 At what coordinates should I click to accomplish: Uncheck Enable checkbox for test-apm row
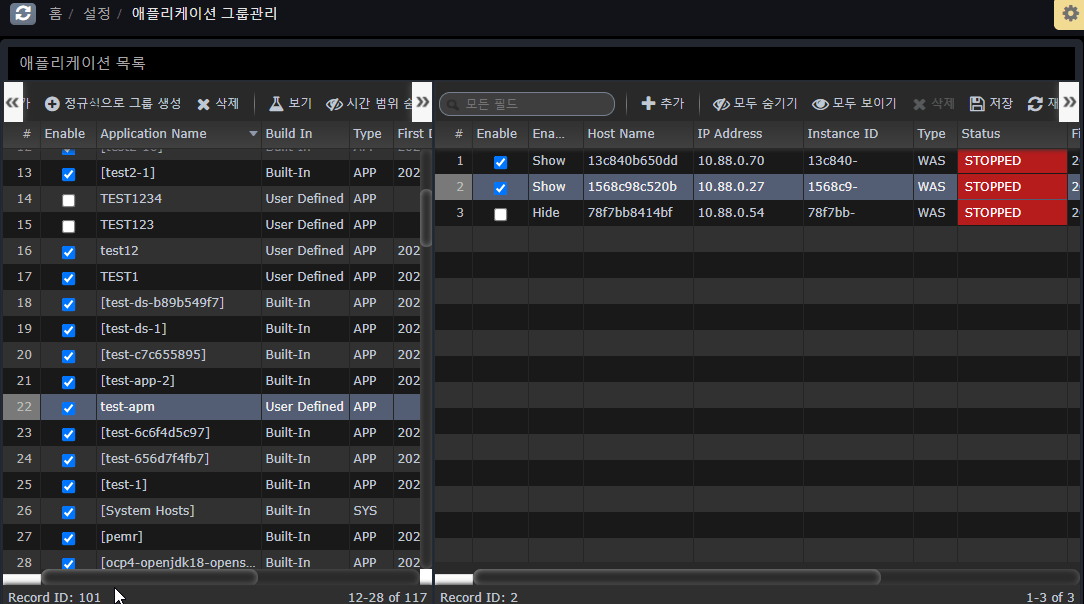(x=68, y=408)
